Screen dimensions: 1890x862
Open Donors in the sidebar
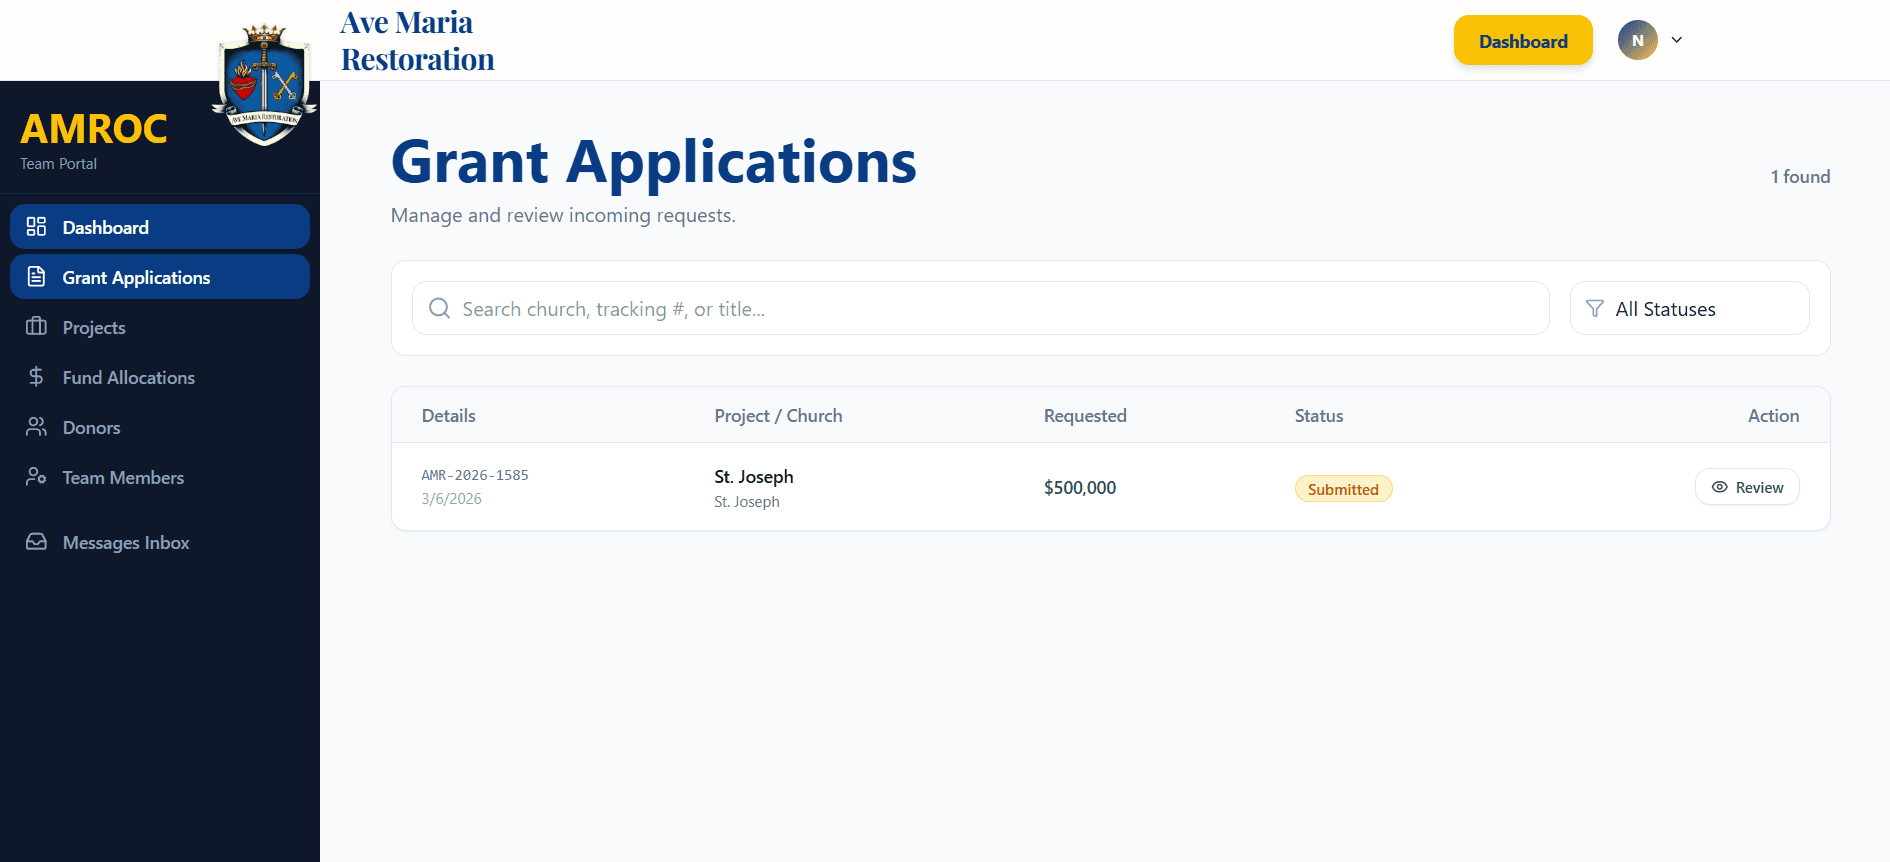tap(160, 426)
